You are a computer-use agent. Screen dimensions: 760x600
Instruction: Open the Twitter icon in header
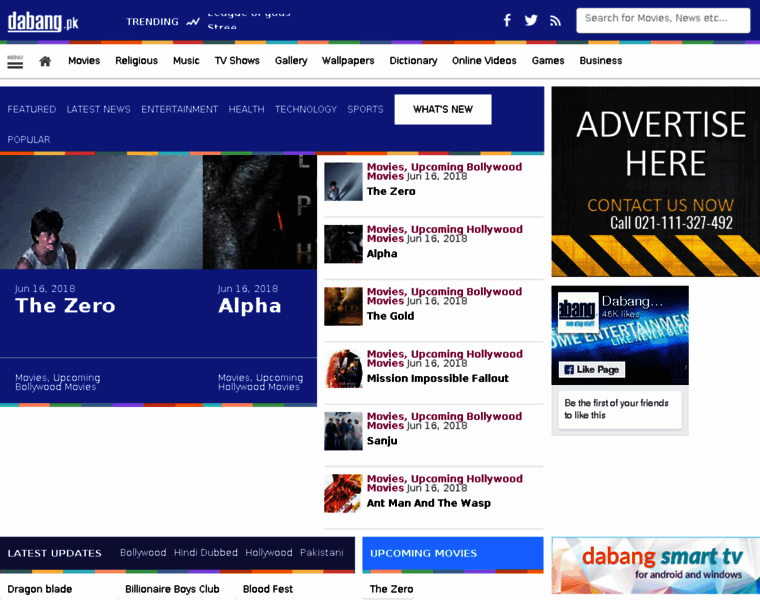coord(531,20)
